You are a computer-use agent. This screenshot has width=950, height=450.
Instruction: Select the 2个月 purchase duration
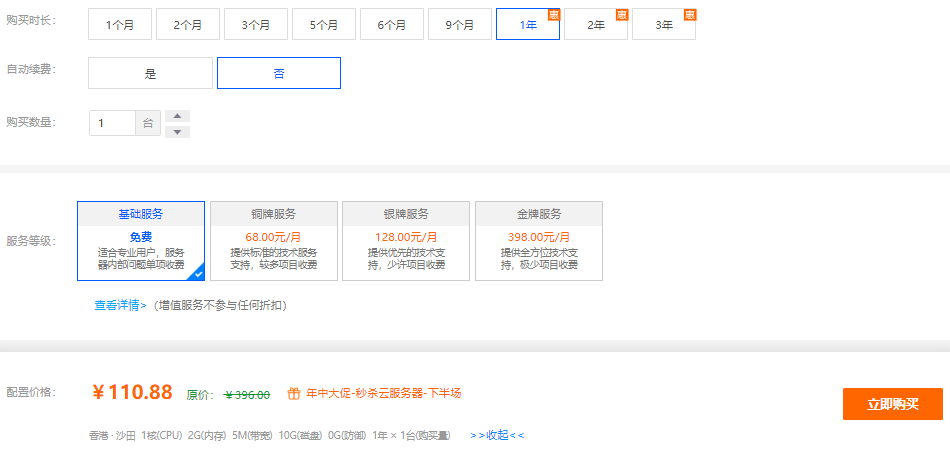(188, 25)
